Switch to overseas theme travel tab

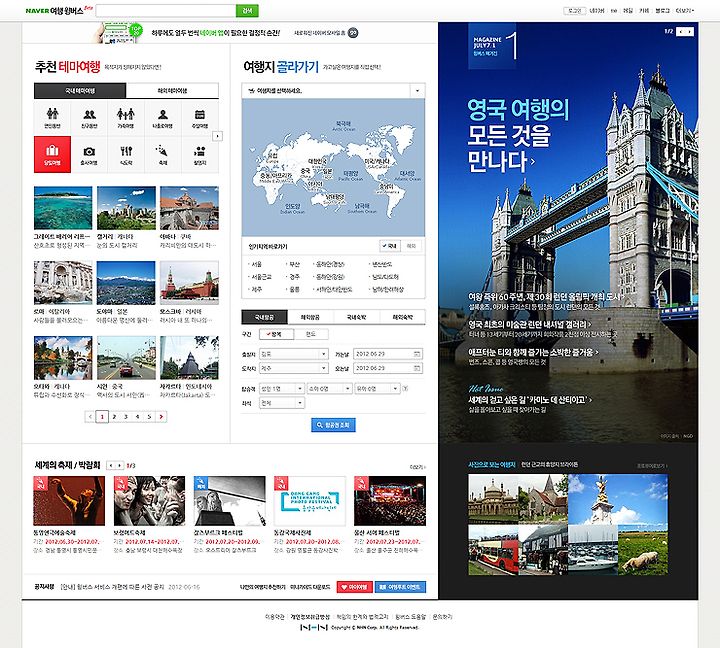tap(172, 90)
